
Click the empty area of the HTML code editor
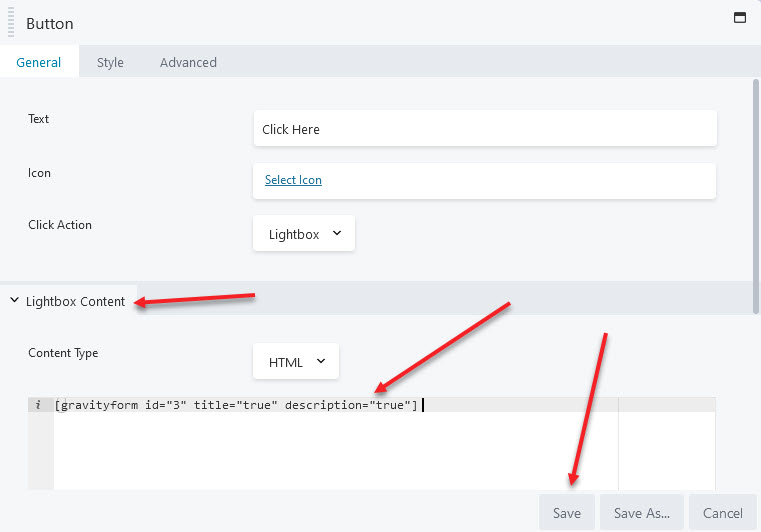(335, 450)
